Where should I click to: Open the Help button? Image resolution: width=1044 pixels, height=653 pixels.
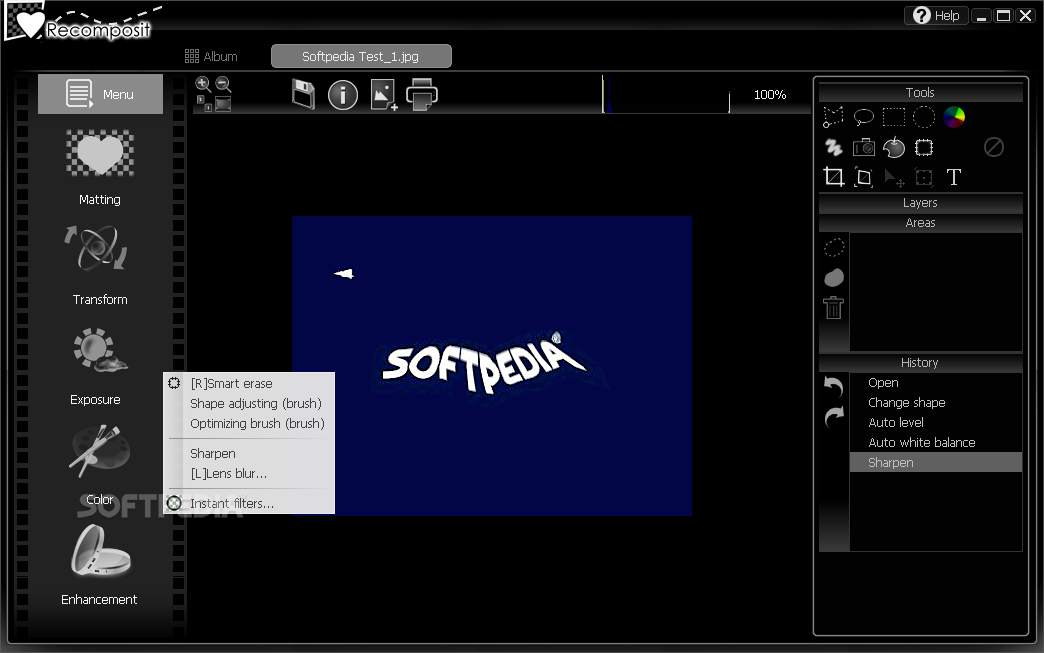935,15
